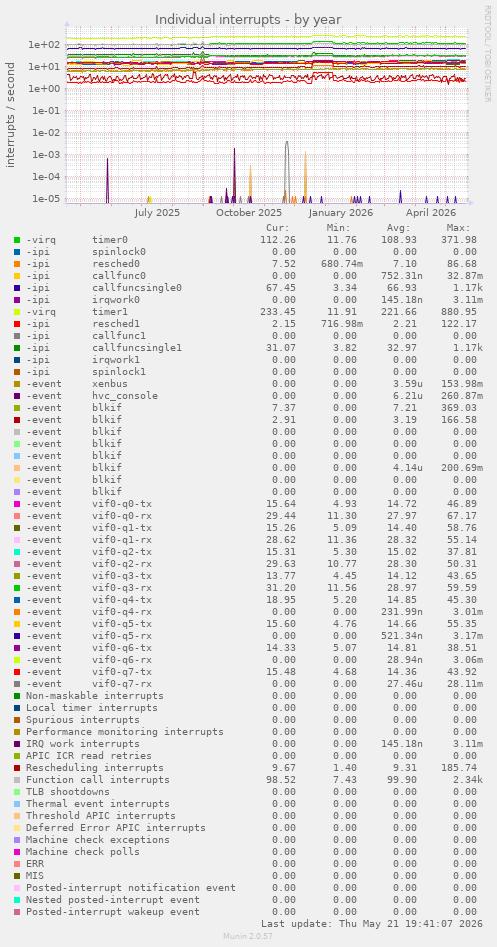Viewport: 497px width, 947px height.
Task: Click the cyan vif0-q2-tx legend swatch
Action: tap(17, 552)
